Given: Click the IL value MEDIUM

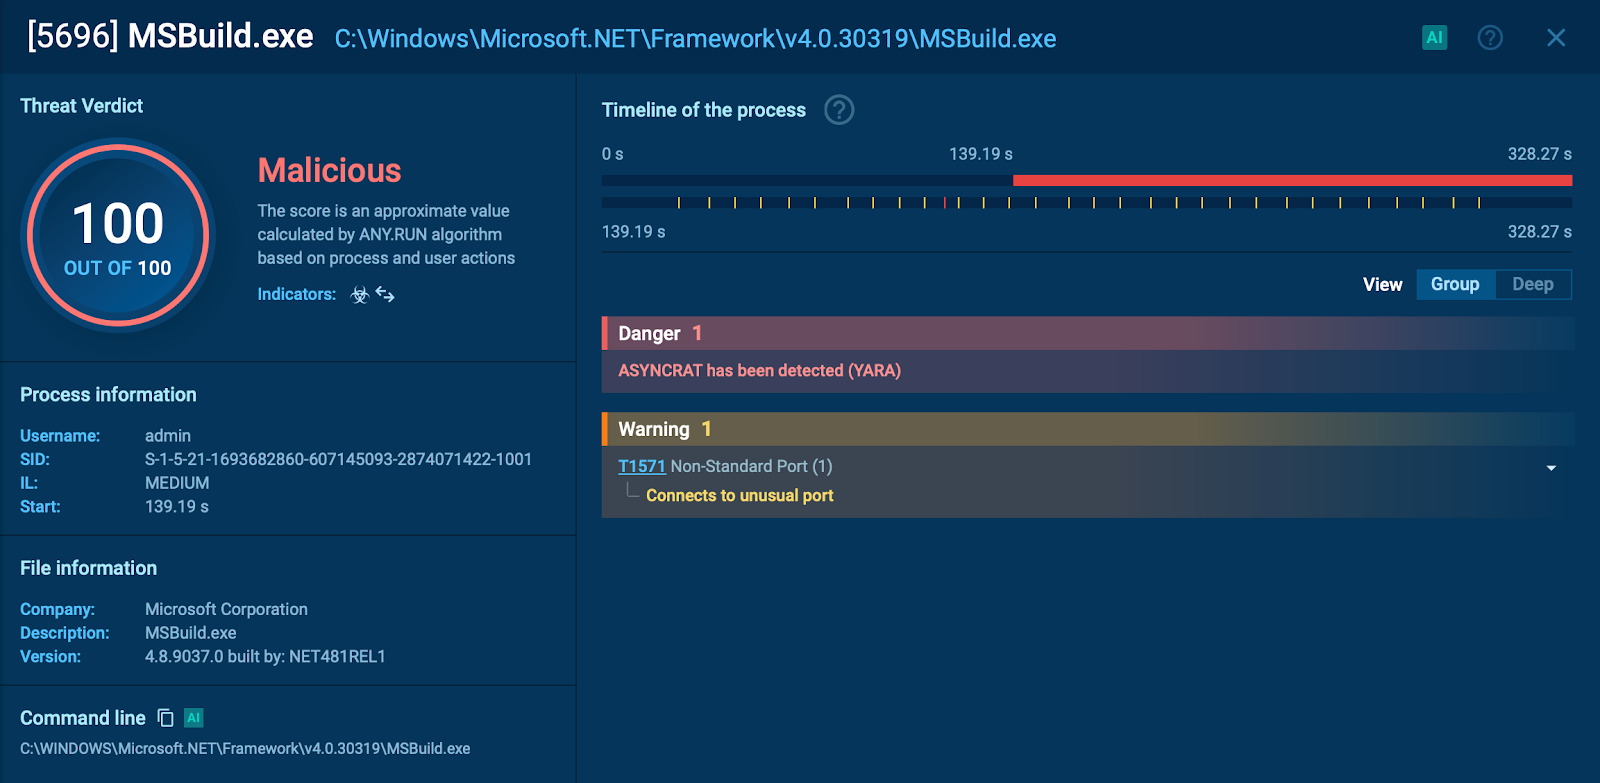Looking at the screenshot, I should coord(177,483).
